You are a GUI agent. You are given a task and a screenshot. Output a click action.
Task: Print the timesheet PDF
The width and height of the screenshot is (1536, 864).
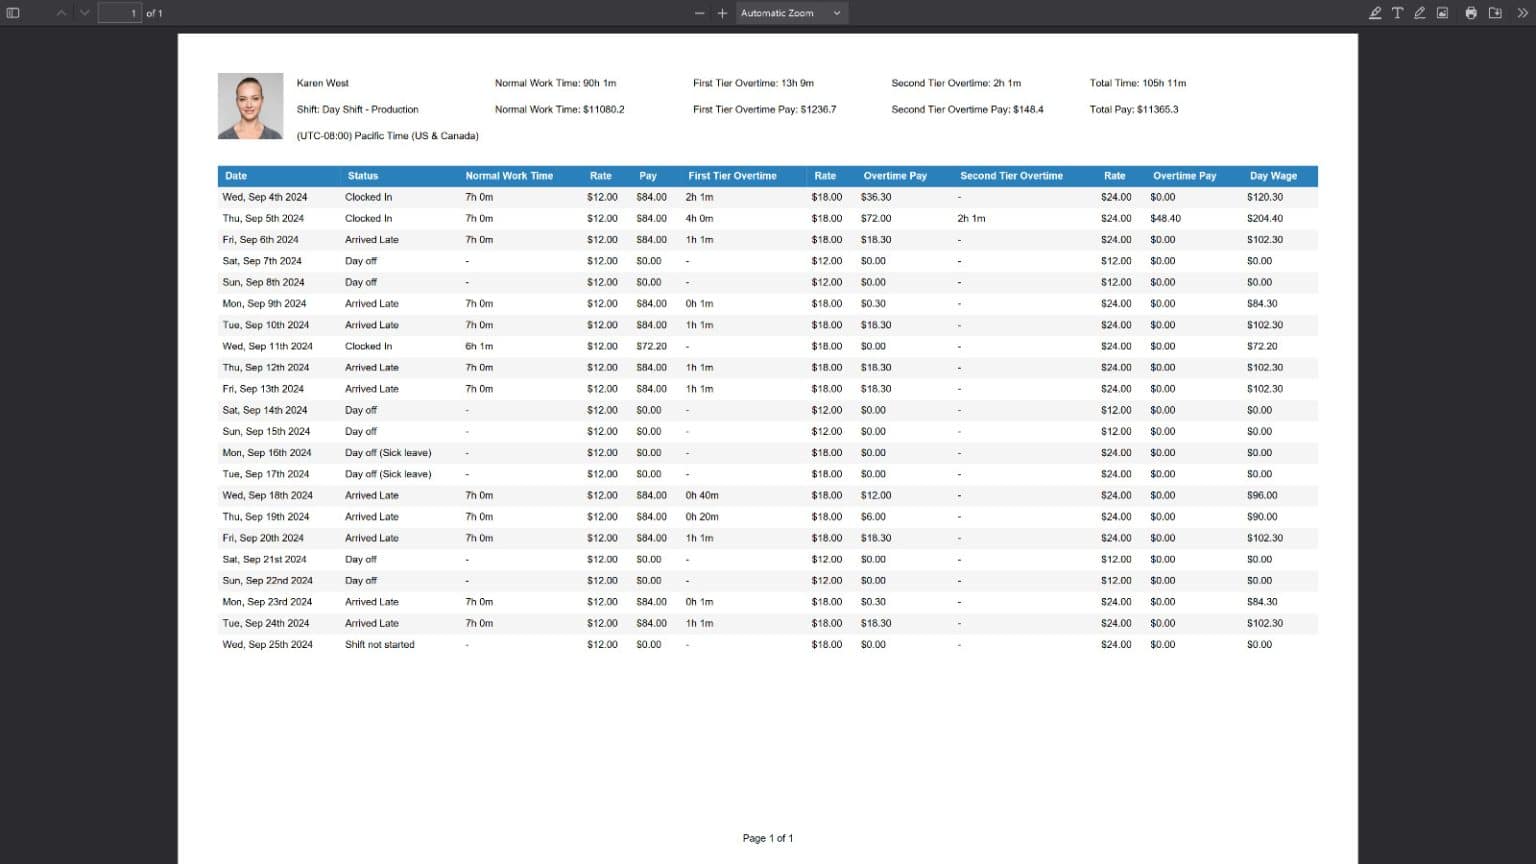point(1469,13)
